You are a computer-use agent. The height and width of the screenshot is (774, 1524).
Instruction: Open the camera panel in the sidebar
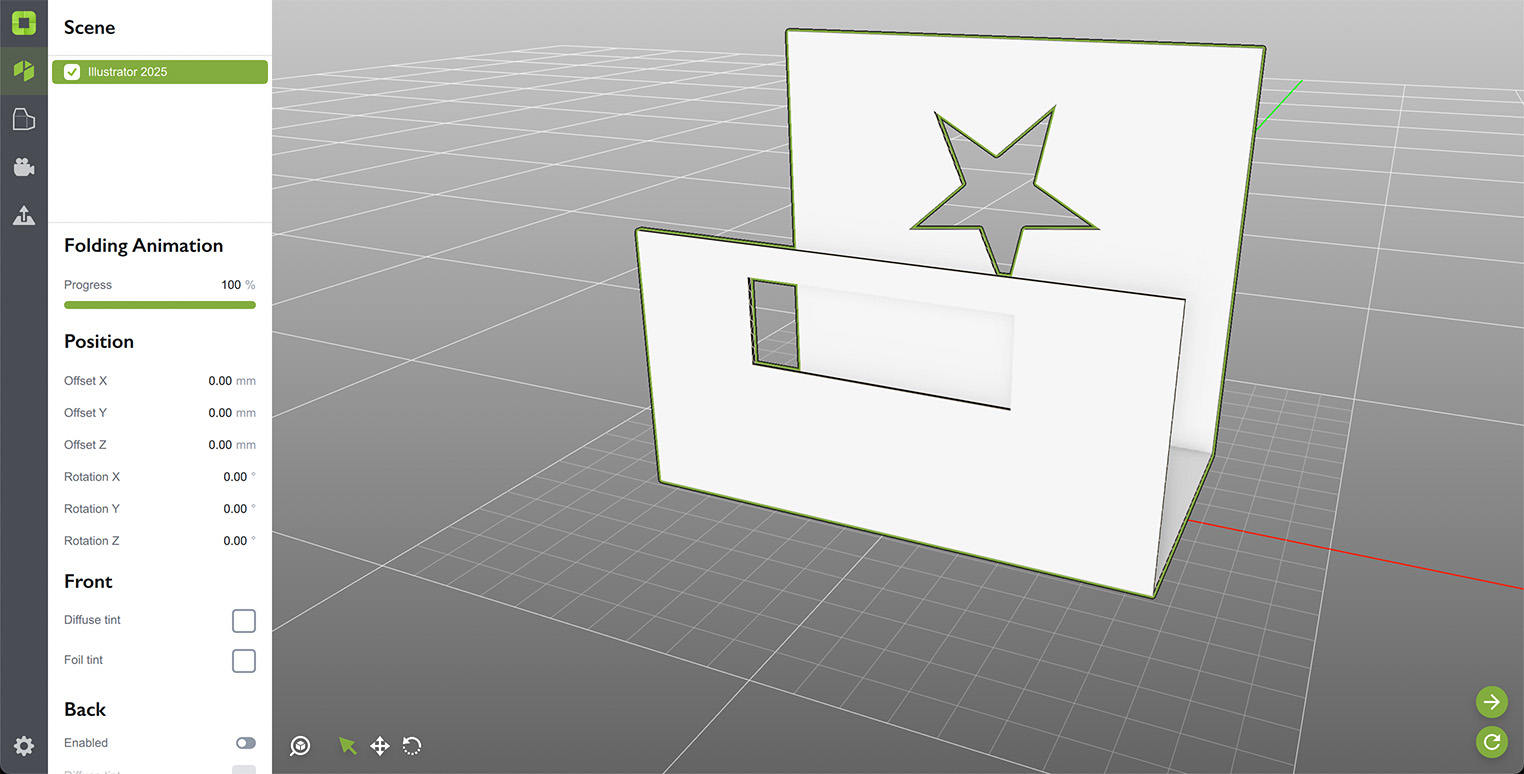coord(23,167)
